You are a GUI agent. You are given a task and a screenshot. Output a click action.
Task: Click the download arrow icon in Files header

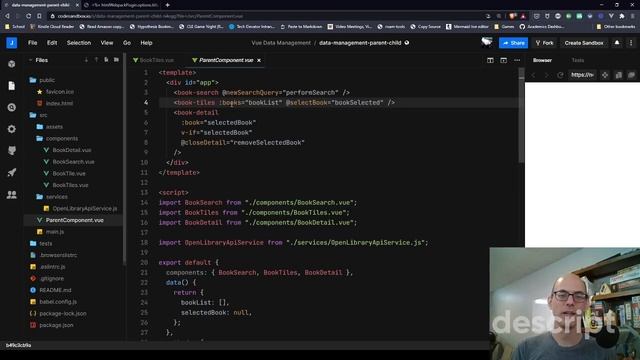tap(86, 60)
